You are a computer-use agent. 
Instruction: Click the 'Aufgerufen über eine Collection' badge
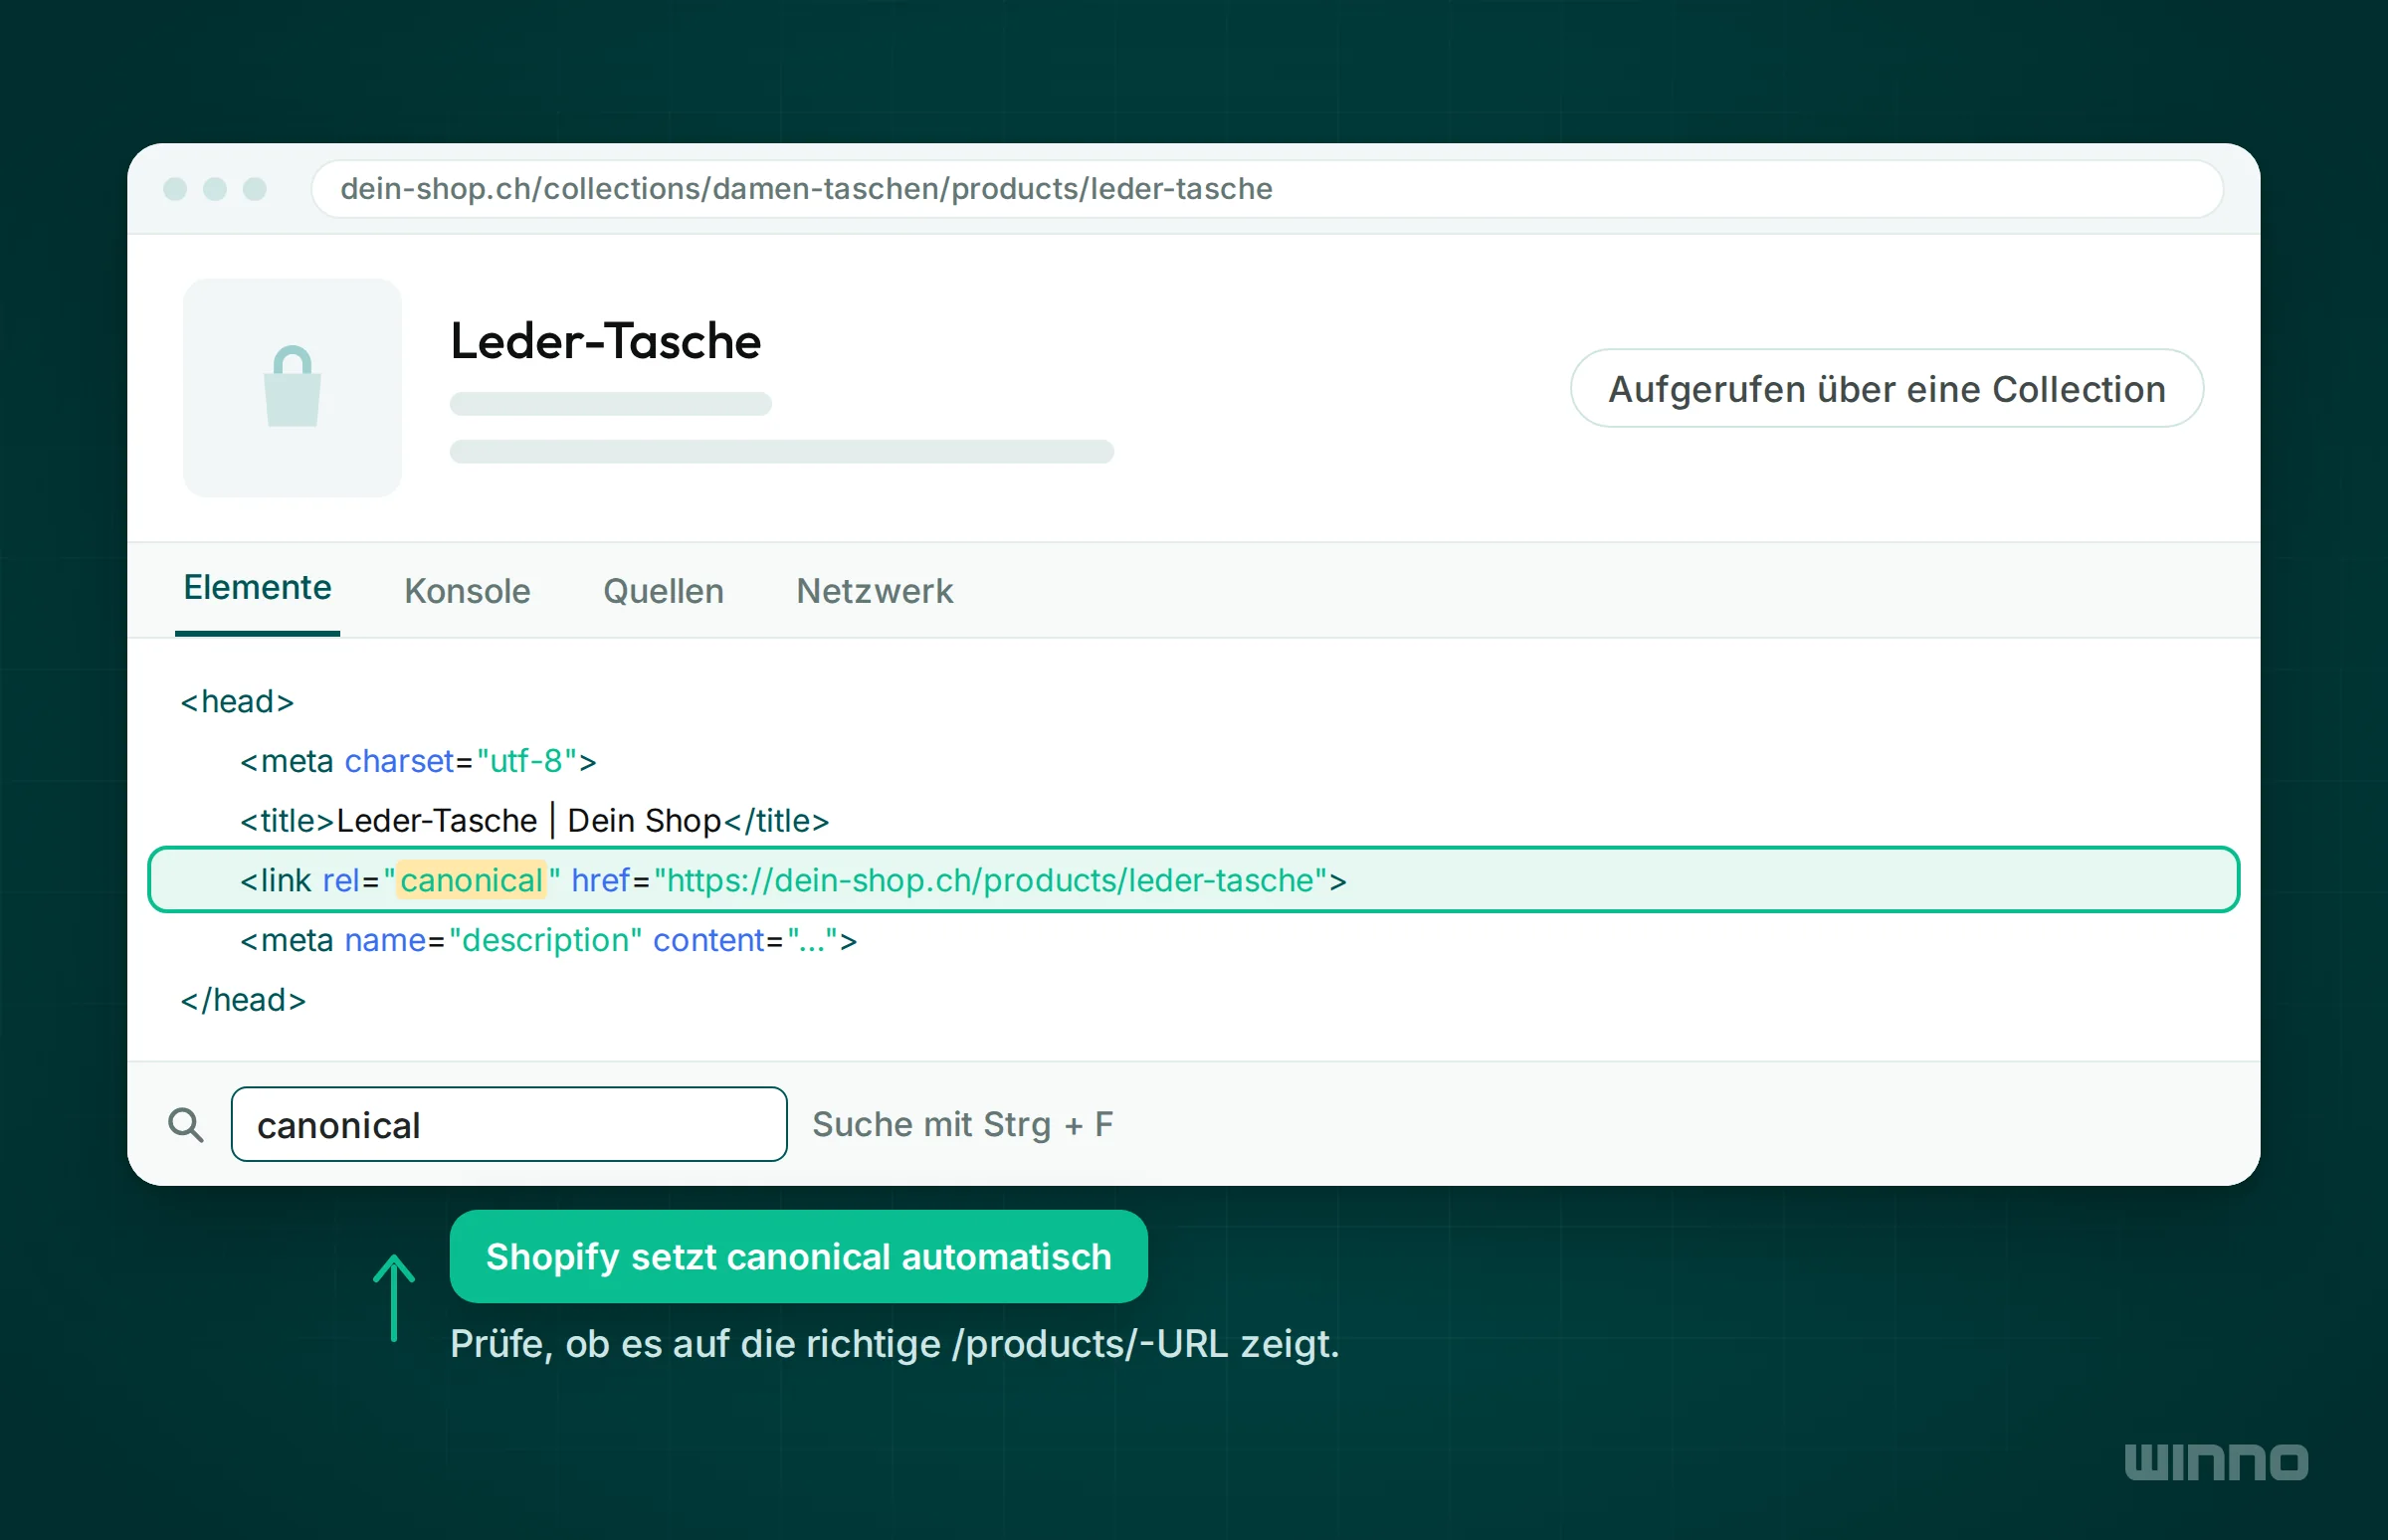1886,388
